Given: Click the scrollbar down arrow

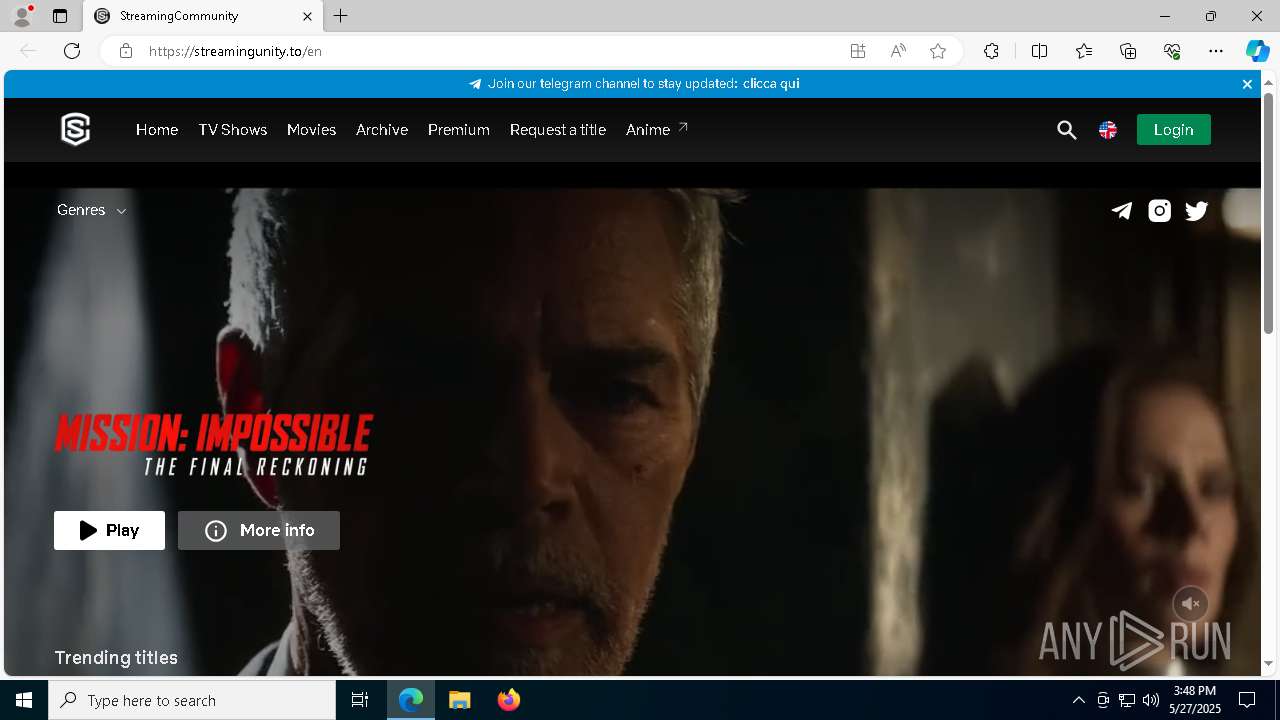Looking at the screenshot, I should 1268,663.
